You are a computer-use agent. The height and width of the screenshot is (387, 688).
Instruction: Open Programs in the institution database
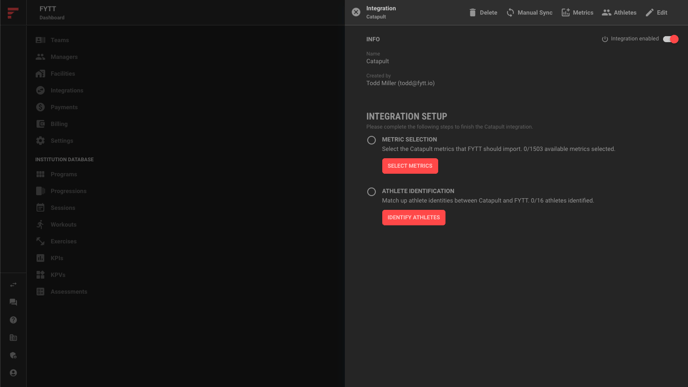pyautogui.click(x=64, y=174)
